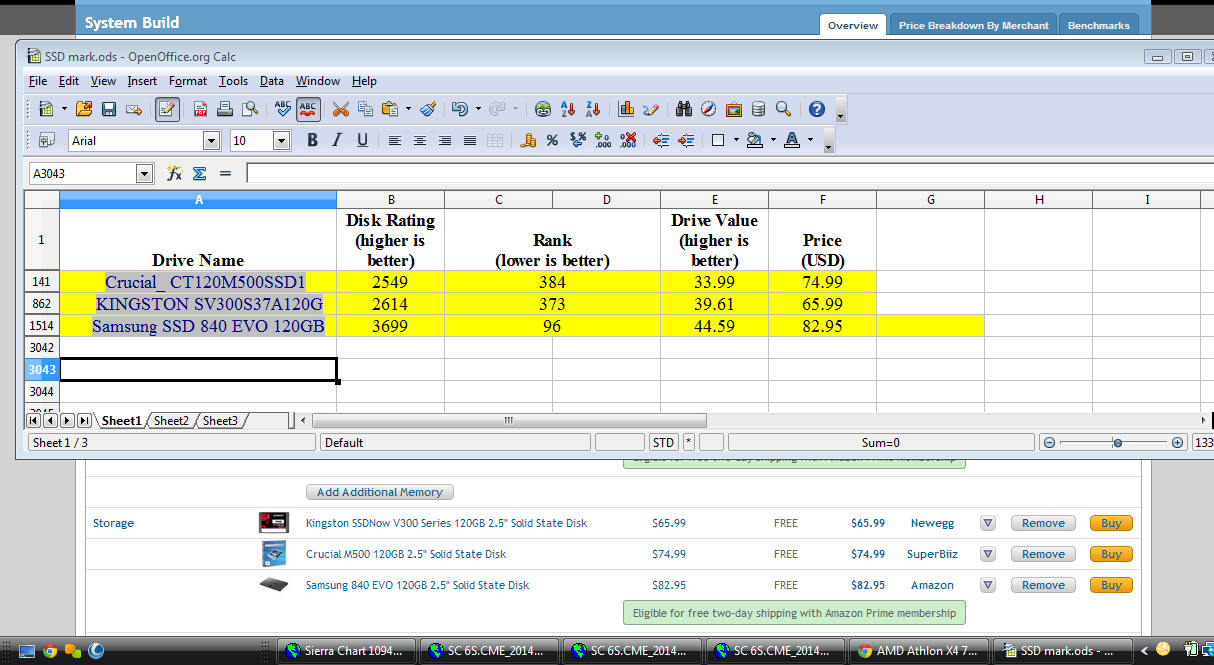This screenshot has height=665, width=1214.
Task: Insert Hyperlink icon
Action: pos(543,109)
